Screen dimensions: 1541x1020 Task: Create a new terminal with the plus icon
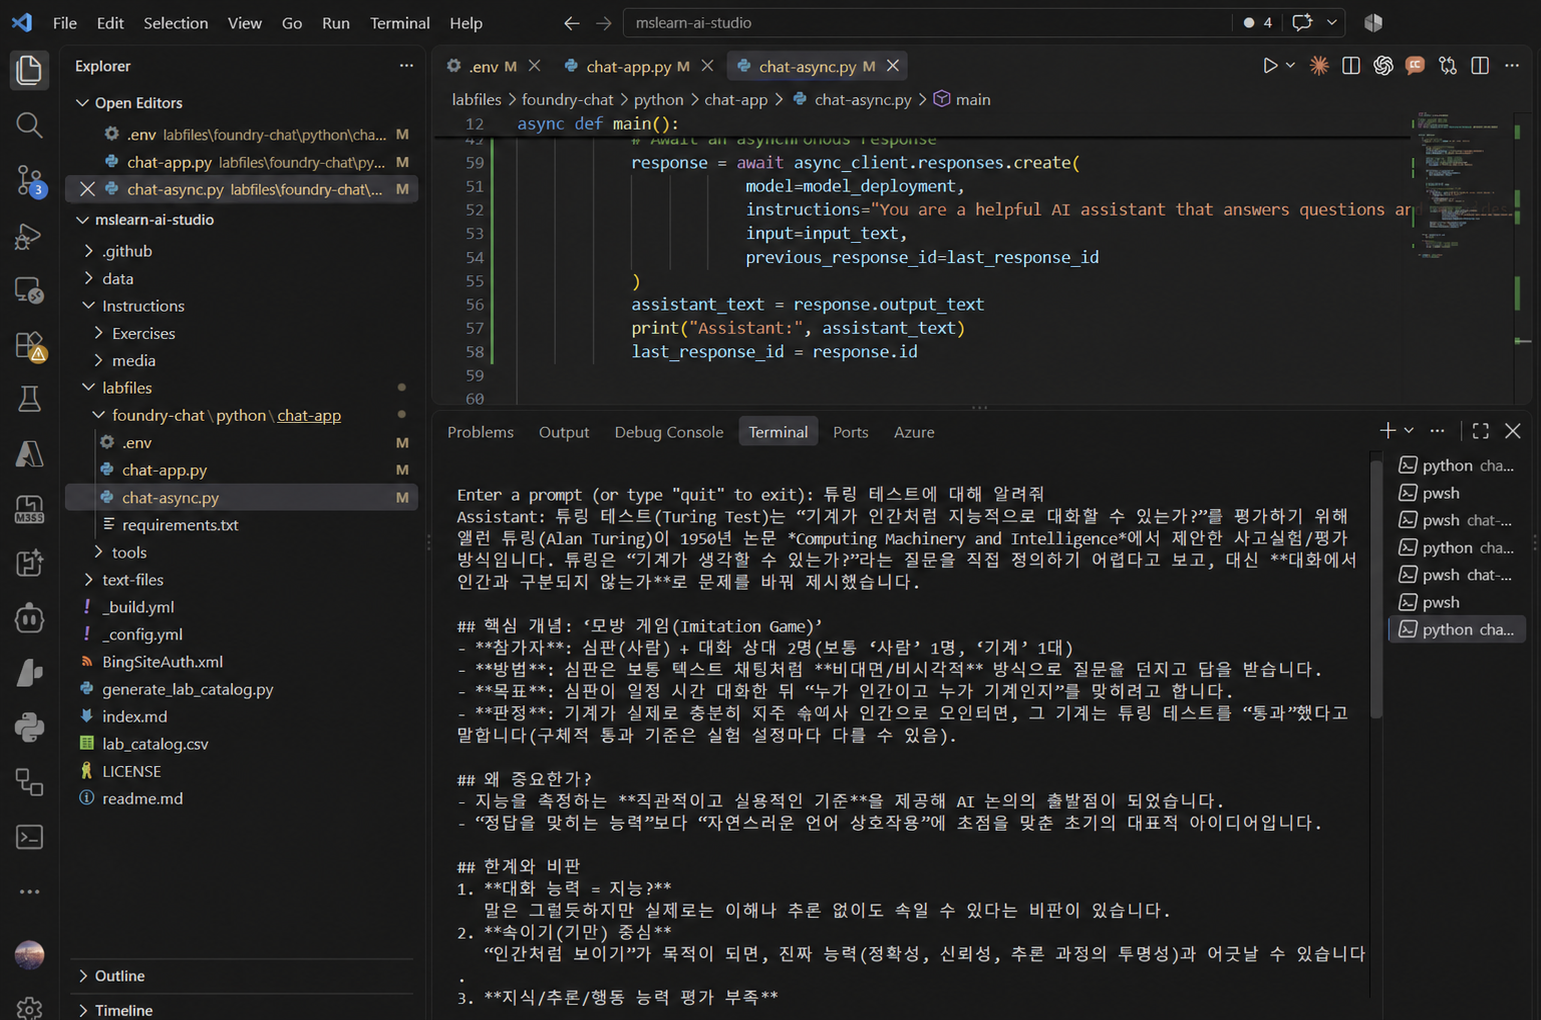click(1387, 431)
